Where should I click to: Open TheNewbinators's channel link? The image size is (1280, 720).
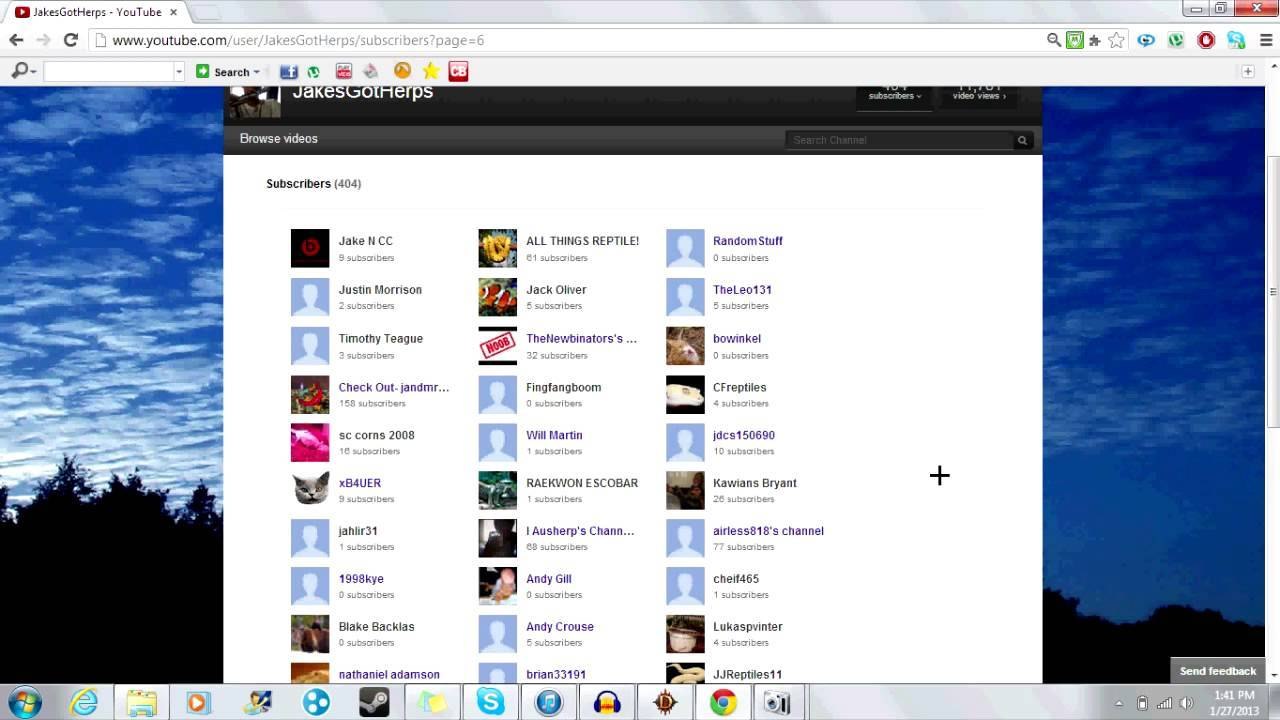[581, 338]
